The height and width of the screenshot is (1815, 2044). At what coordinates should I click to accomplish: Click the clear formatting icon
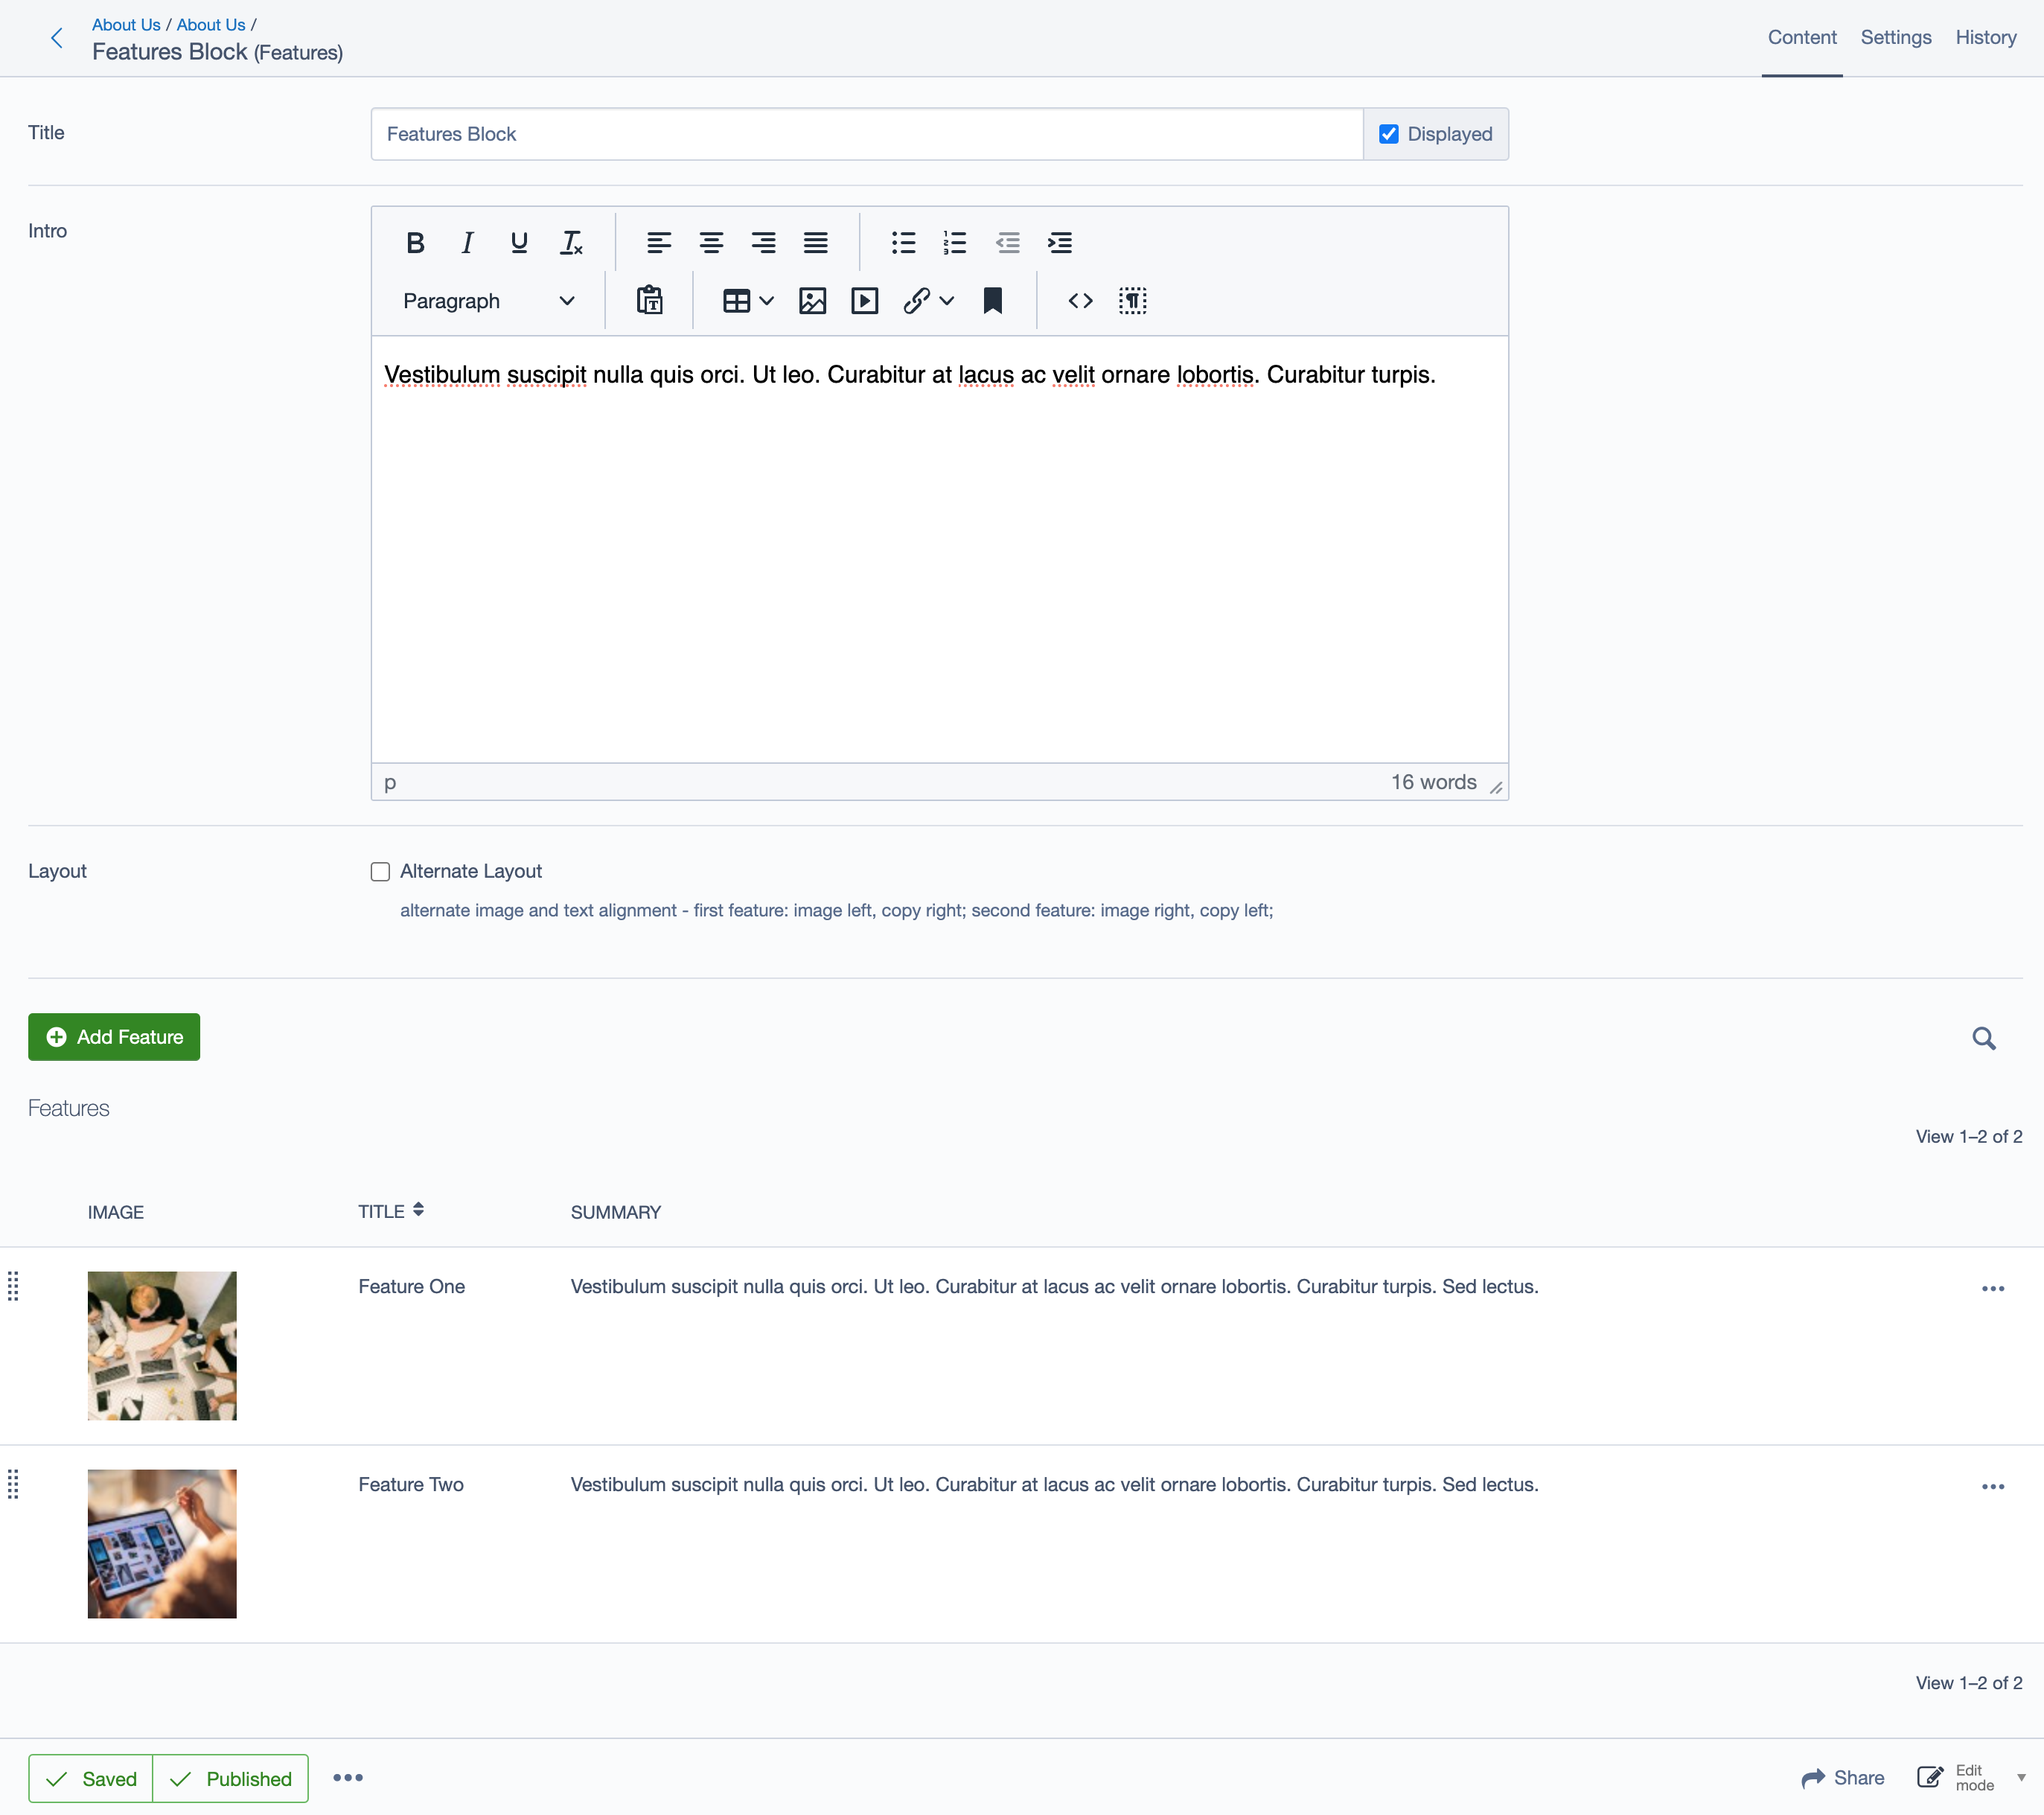tap(571, 243)
